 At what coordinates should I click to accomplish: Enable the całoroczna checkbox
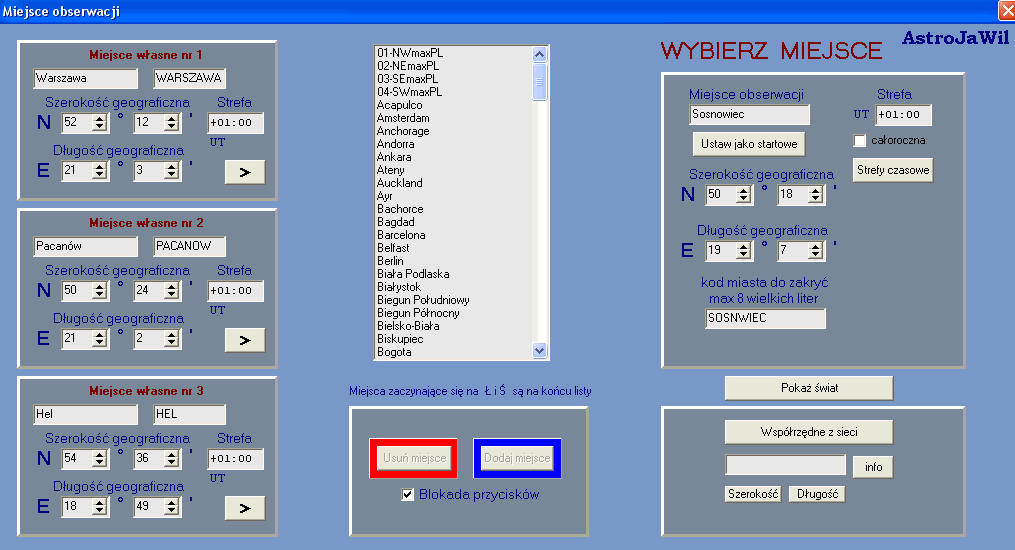pyautogui.click(x=860, y=140)
